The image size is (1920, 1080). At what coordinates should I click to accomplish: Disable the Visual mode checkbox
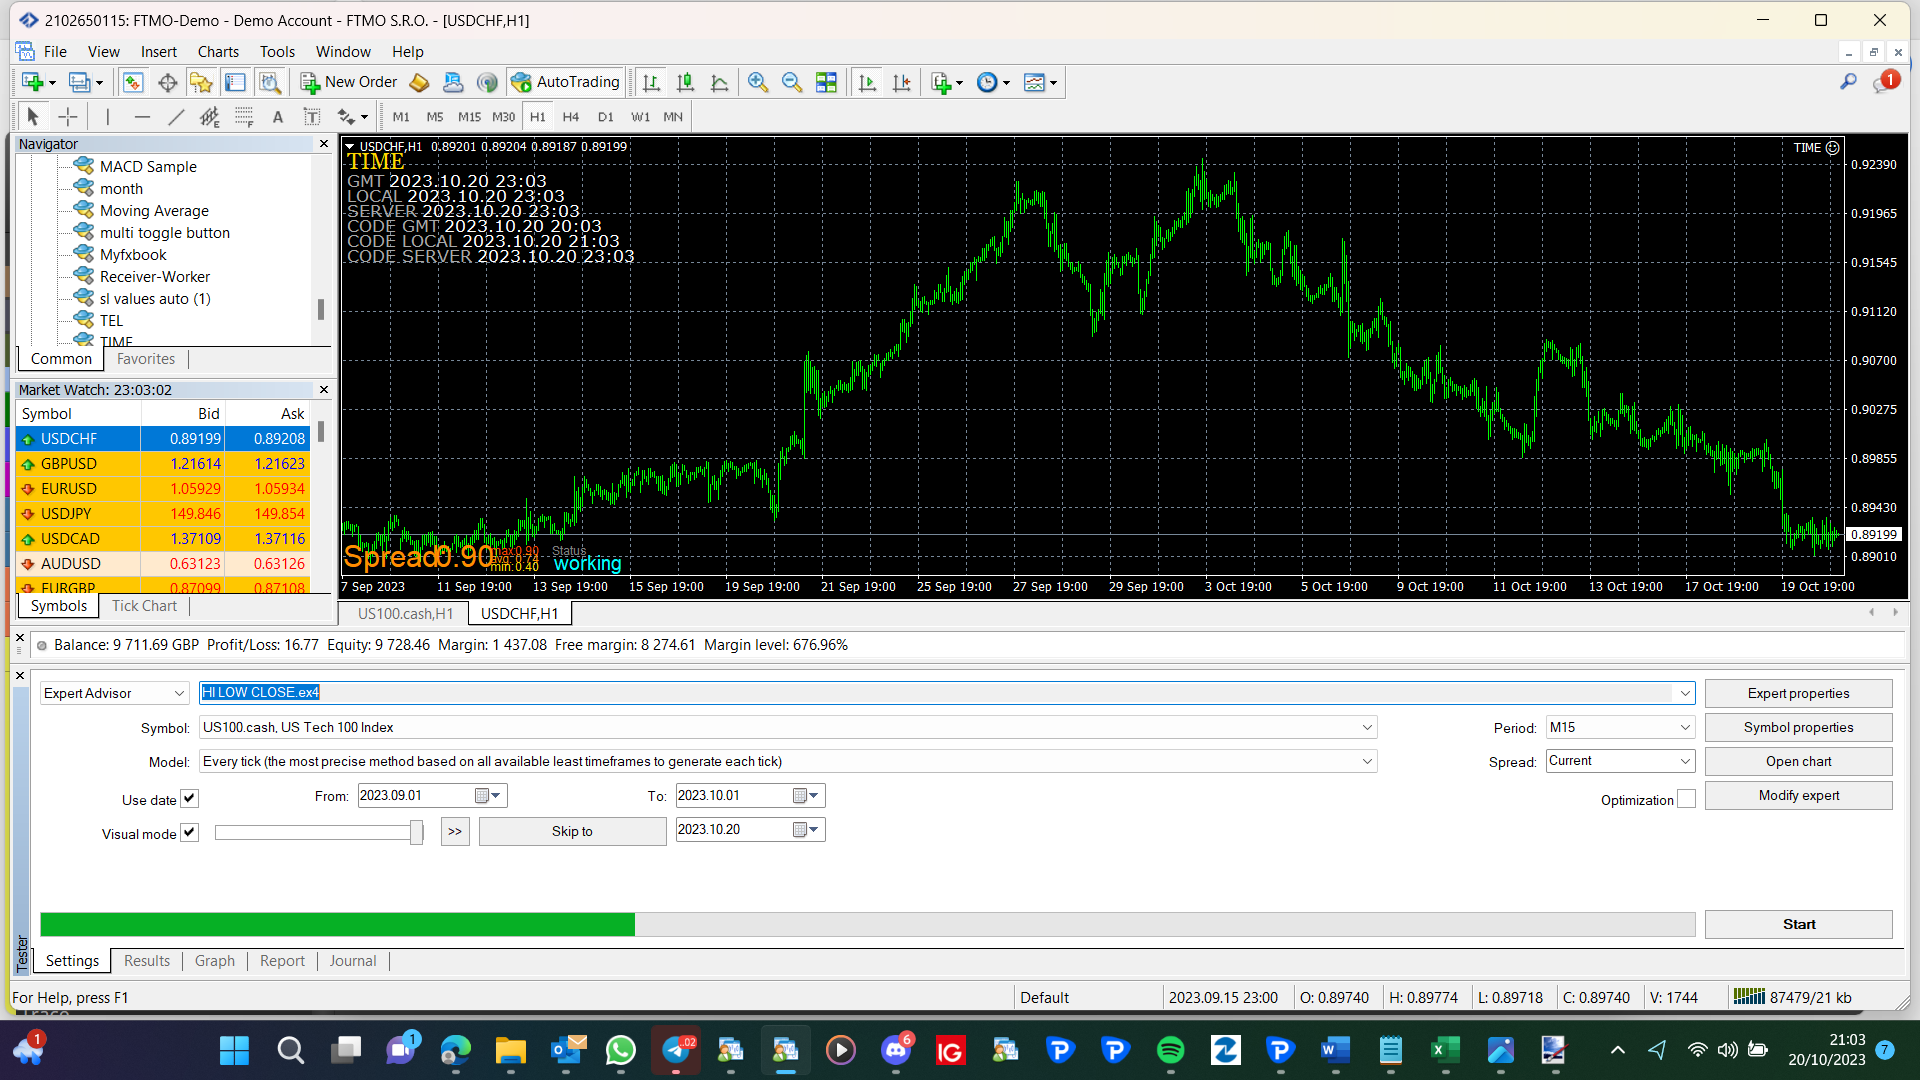click(190, 832)
